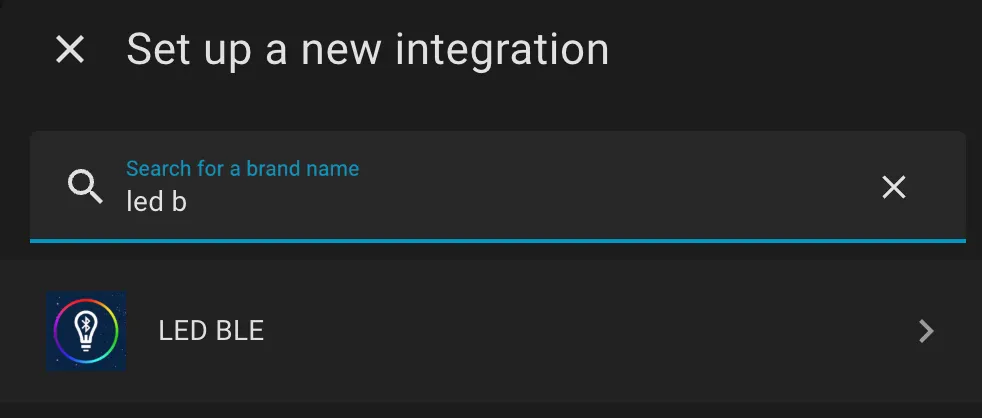The image size is (982, 418).
Task: Click the "Search for a brand name" label
Action: 242,168
